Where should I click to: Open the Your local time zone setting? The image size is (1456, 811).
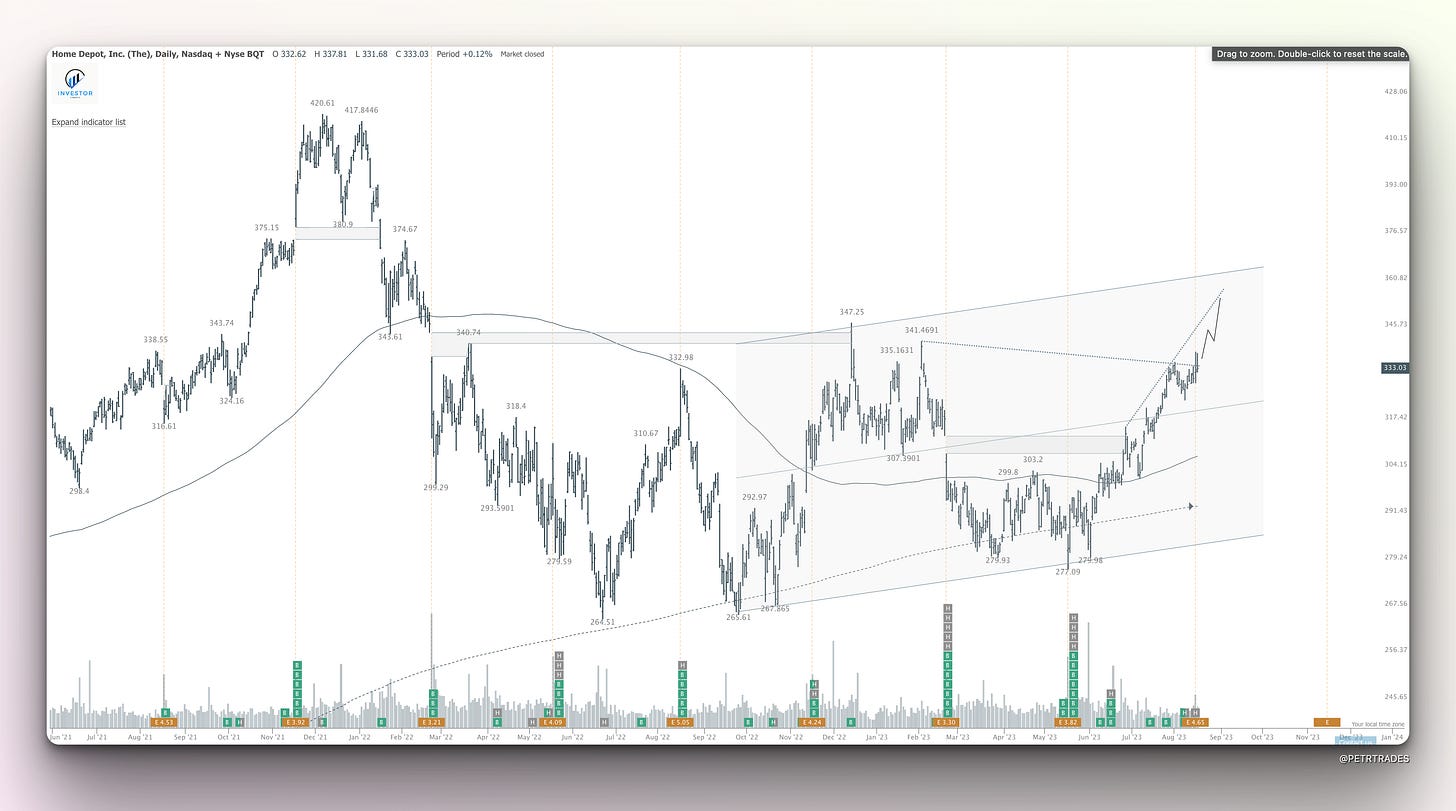[x=1378, y=724]
